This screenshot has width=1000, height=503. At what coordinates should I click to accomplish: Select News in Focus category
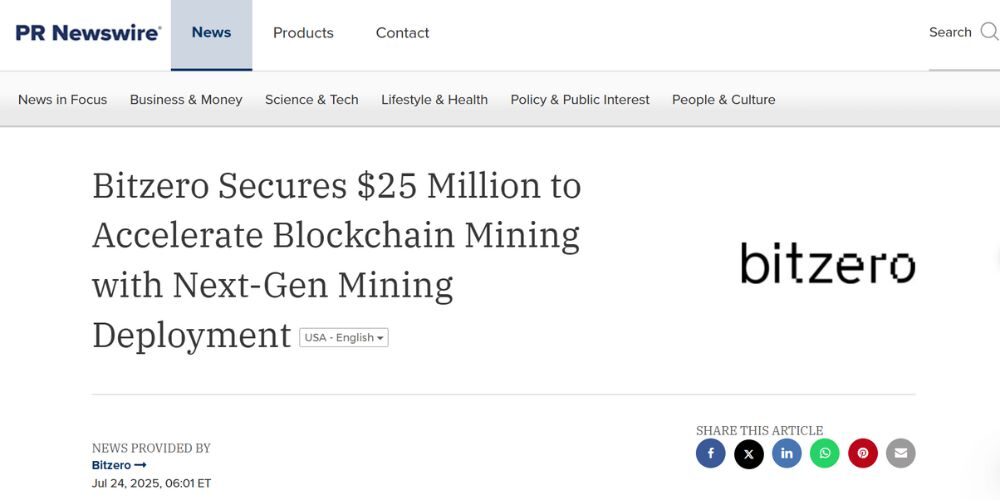(x=62, y=100)
